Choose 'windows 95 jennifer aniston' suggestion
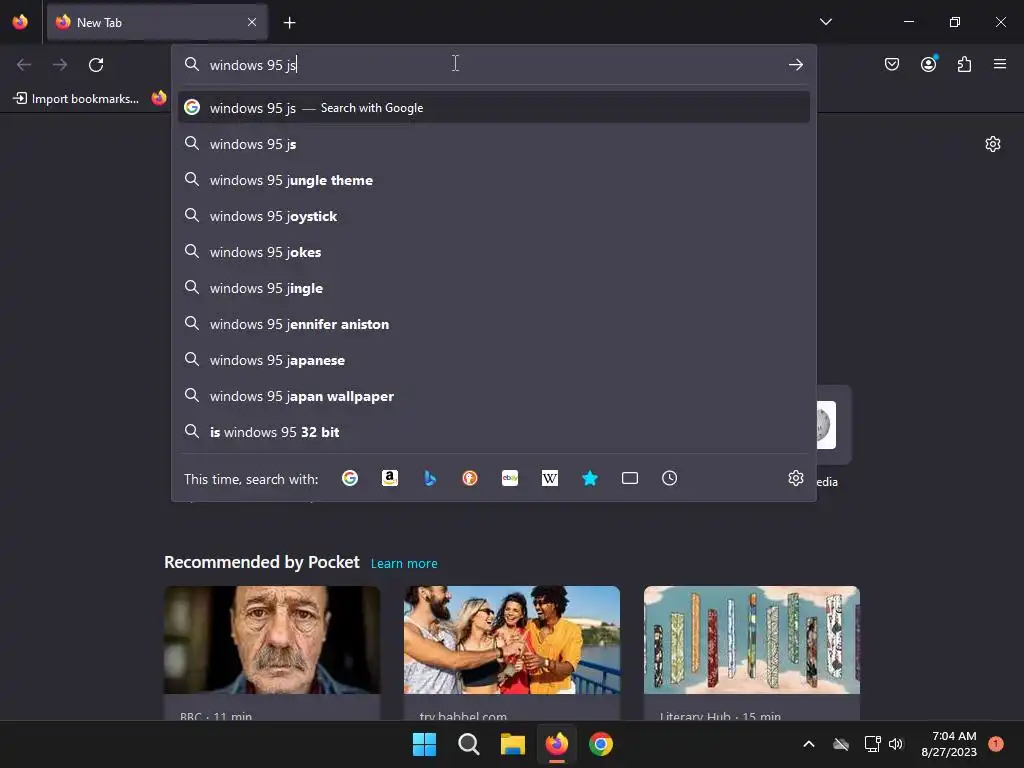This screenshot has width=1024, height=768. [494, 324]
